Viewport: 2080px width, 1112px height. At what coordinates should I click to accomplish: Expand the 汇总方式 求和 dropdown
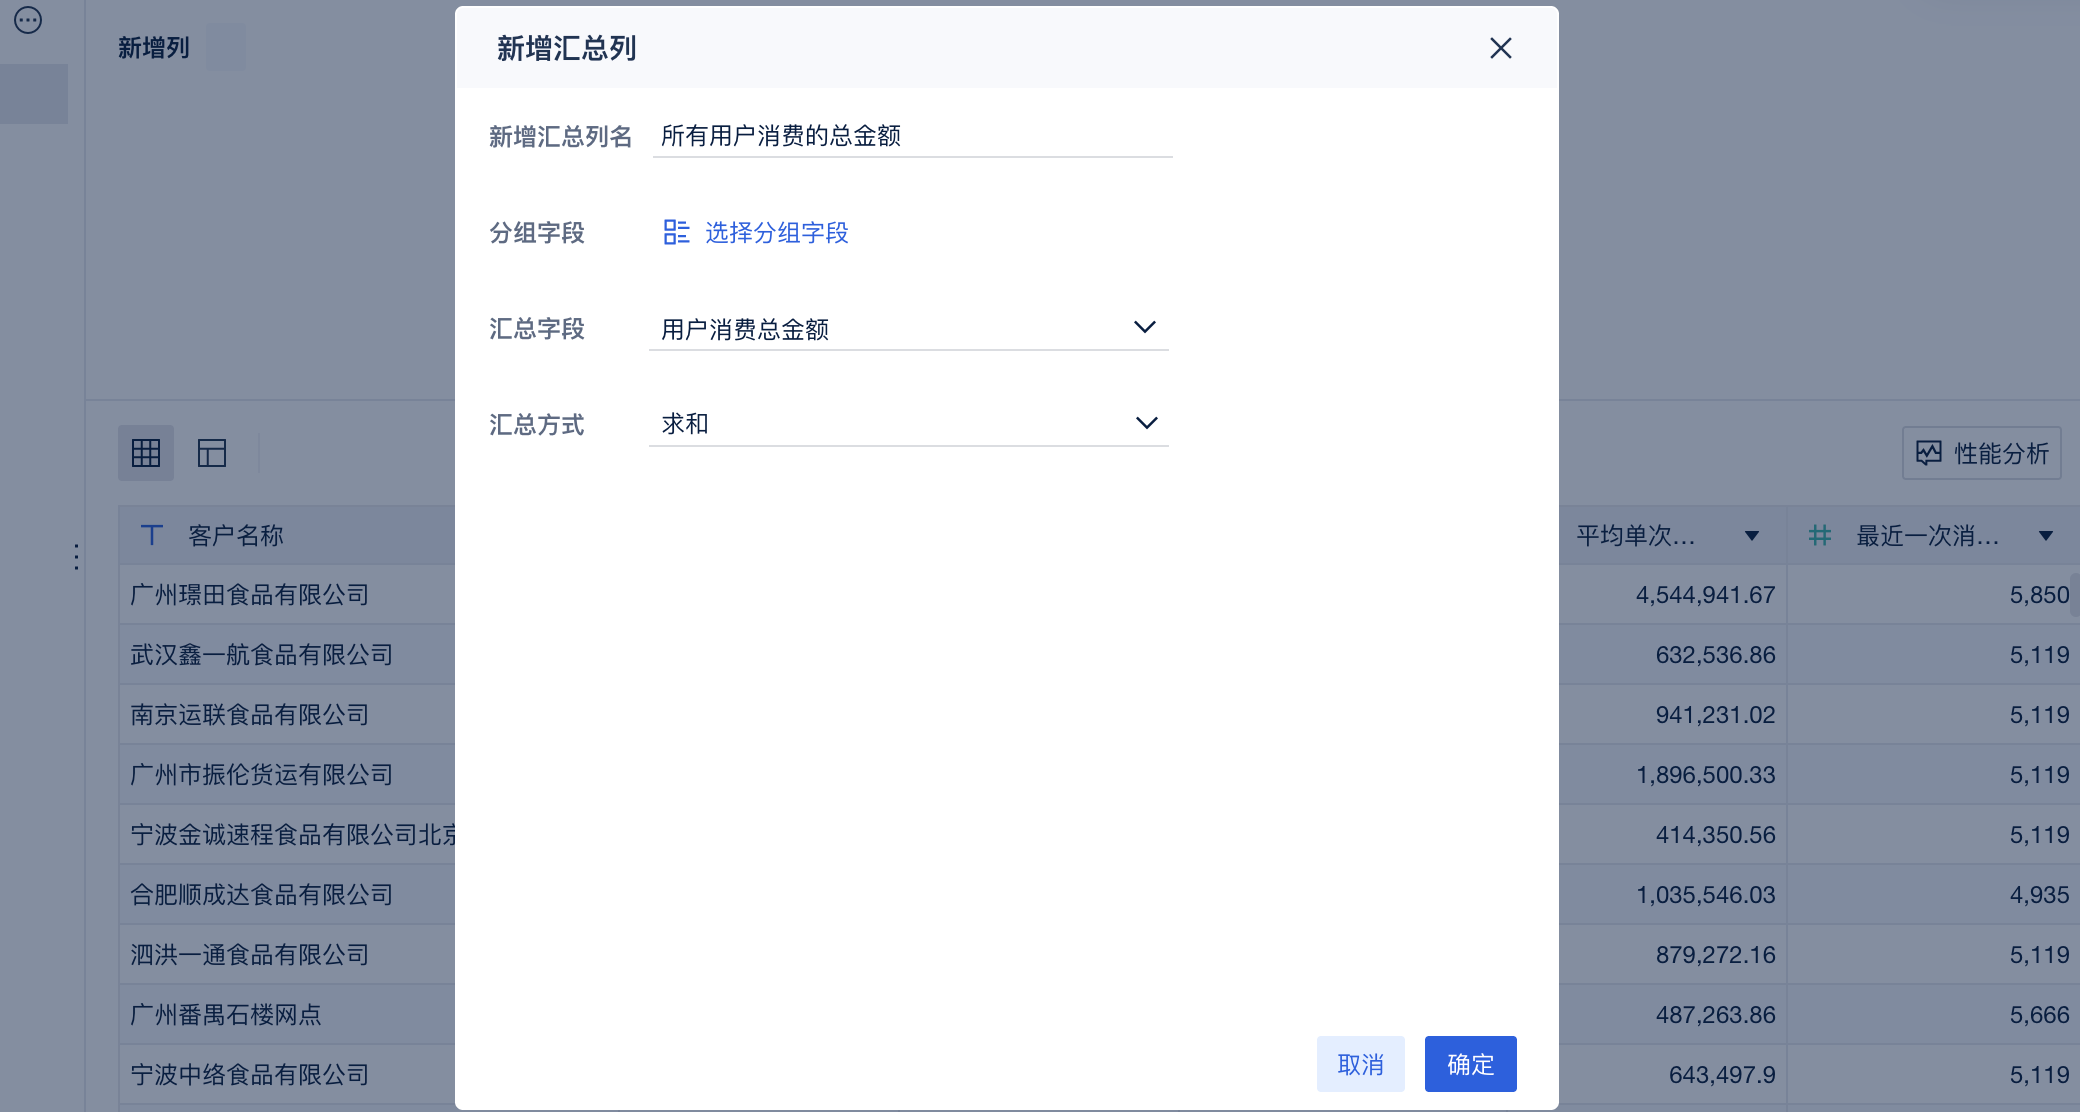pos(1146,423)
